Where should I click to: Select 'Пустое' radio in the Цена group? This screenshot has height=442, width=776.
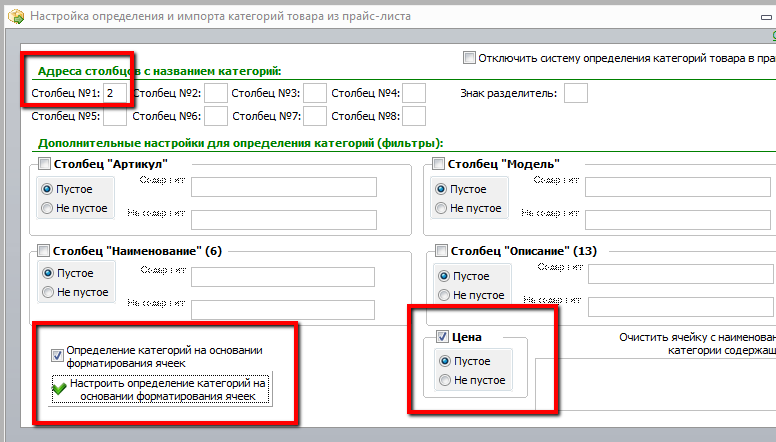coord(444,361)
